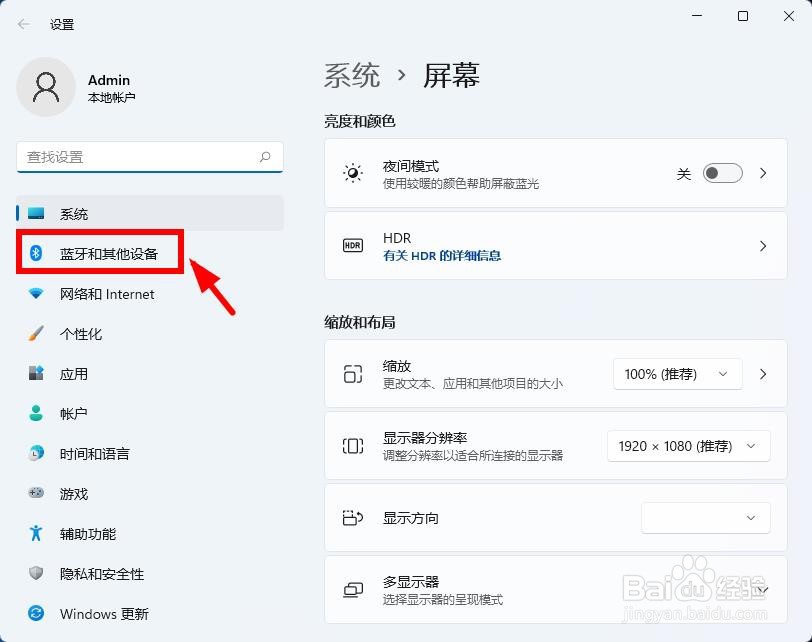Expand the 多显示器 section
This screenshot has width=812, height=642.
(x=762, y=590)
